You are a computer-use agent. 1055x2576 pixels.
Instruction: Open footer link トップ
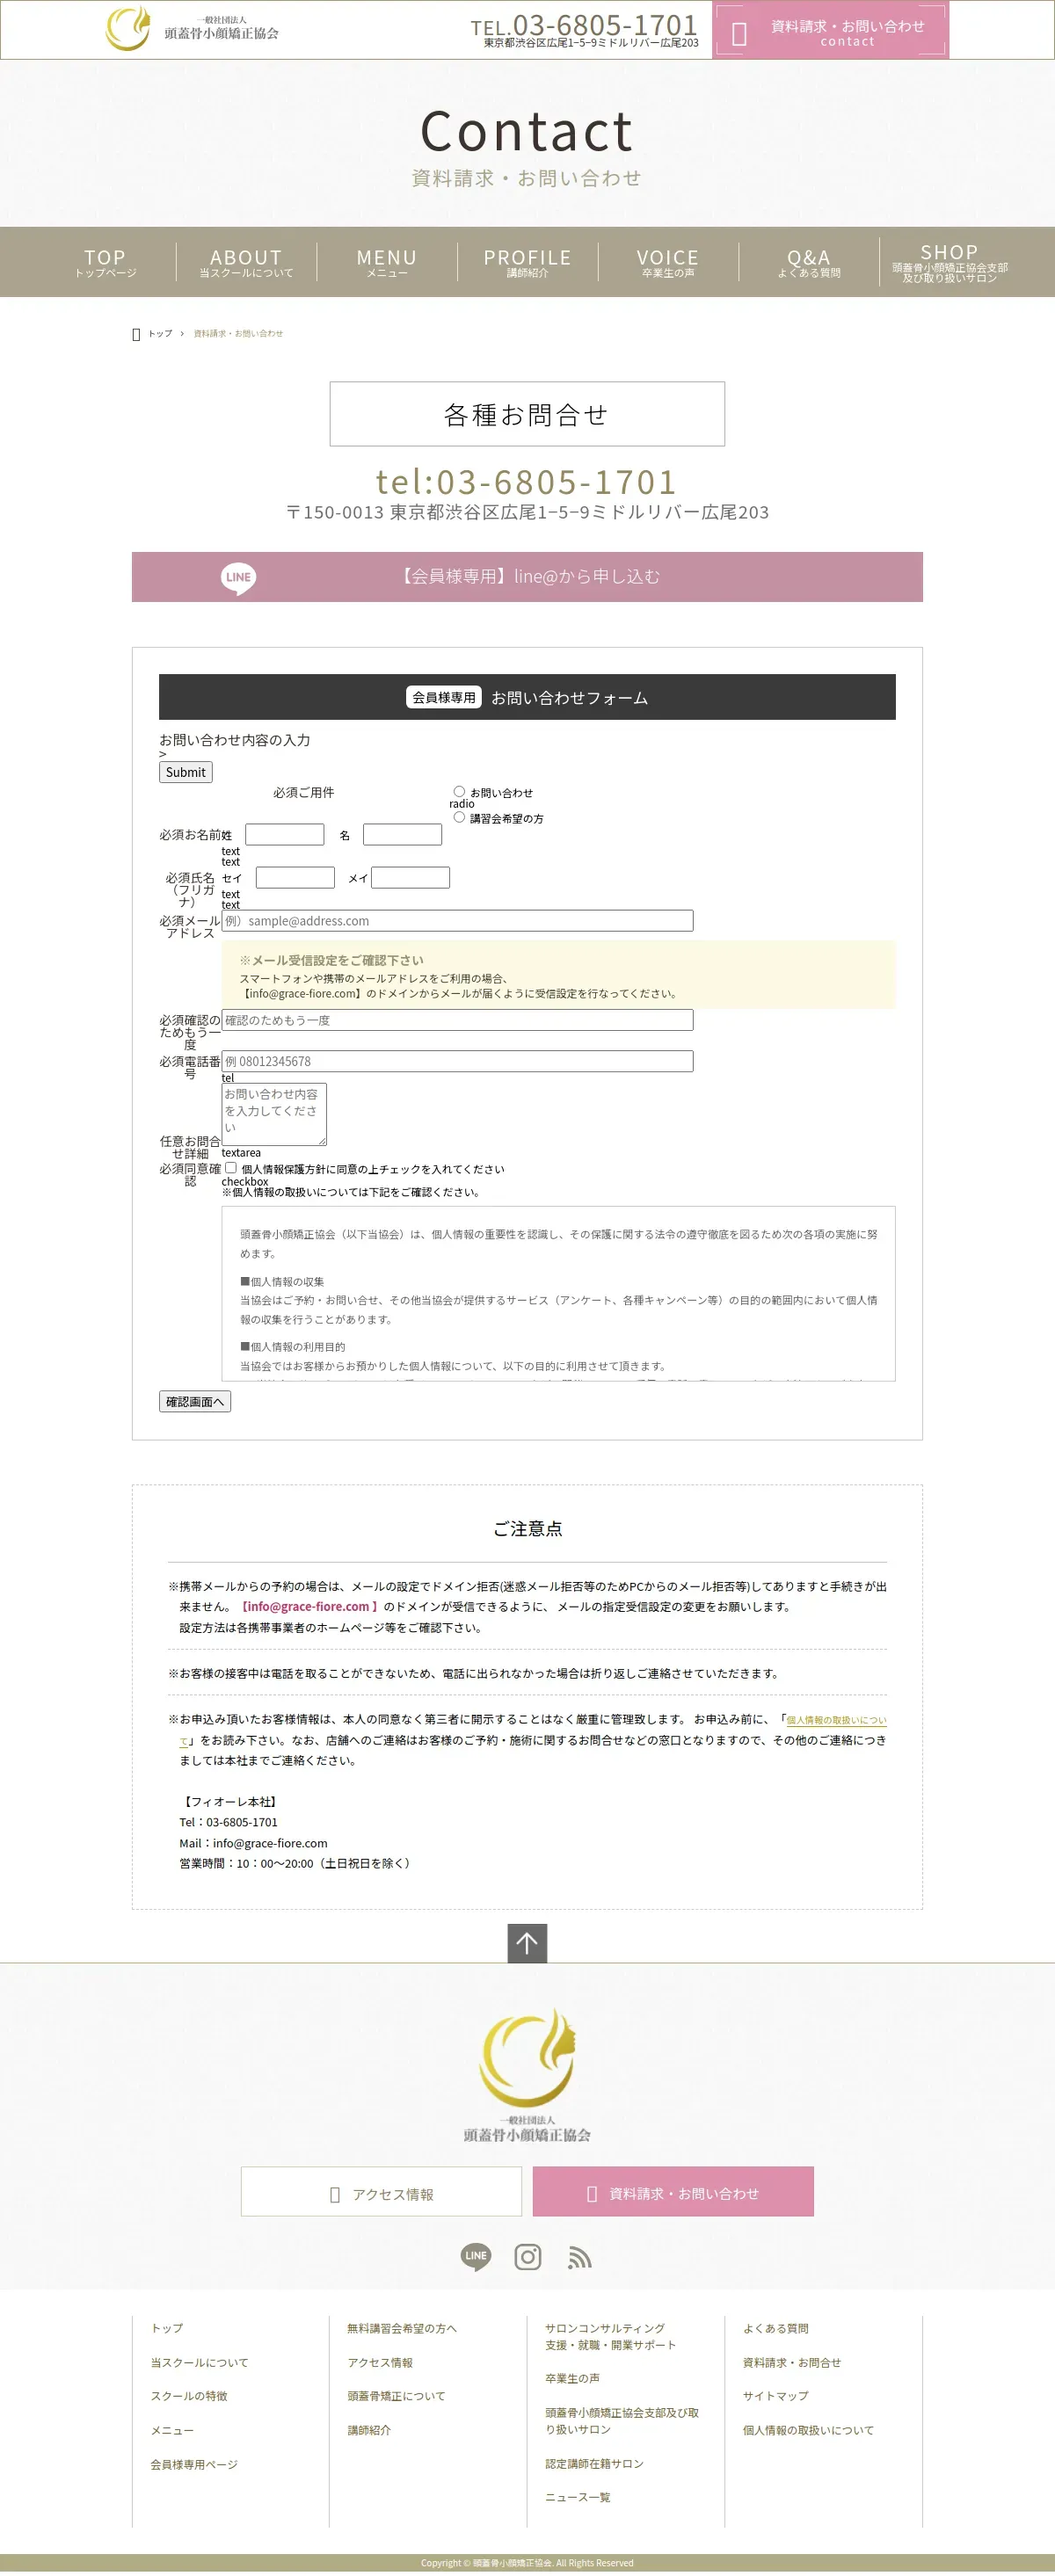(x=167, y=2328)
